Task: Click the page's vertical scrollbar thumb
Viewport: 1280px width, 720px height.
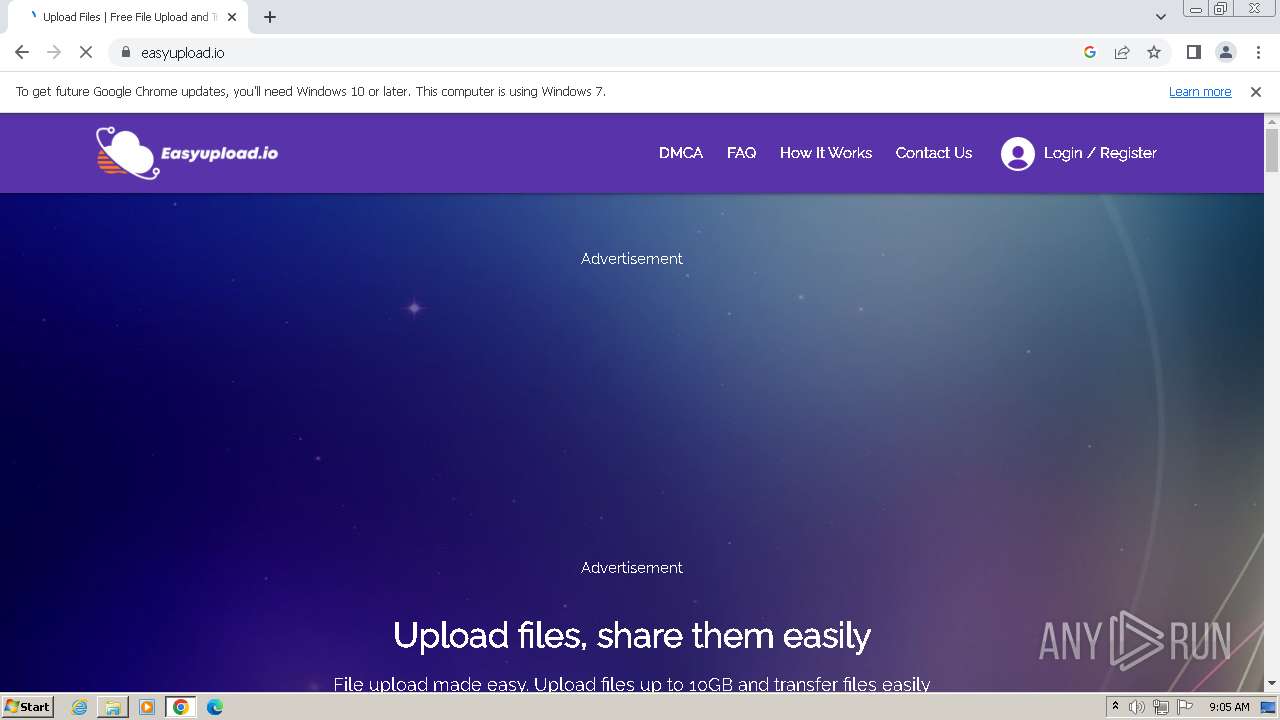Action: click(1272, 150)
